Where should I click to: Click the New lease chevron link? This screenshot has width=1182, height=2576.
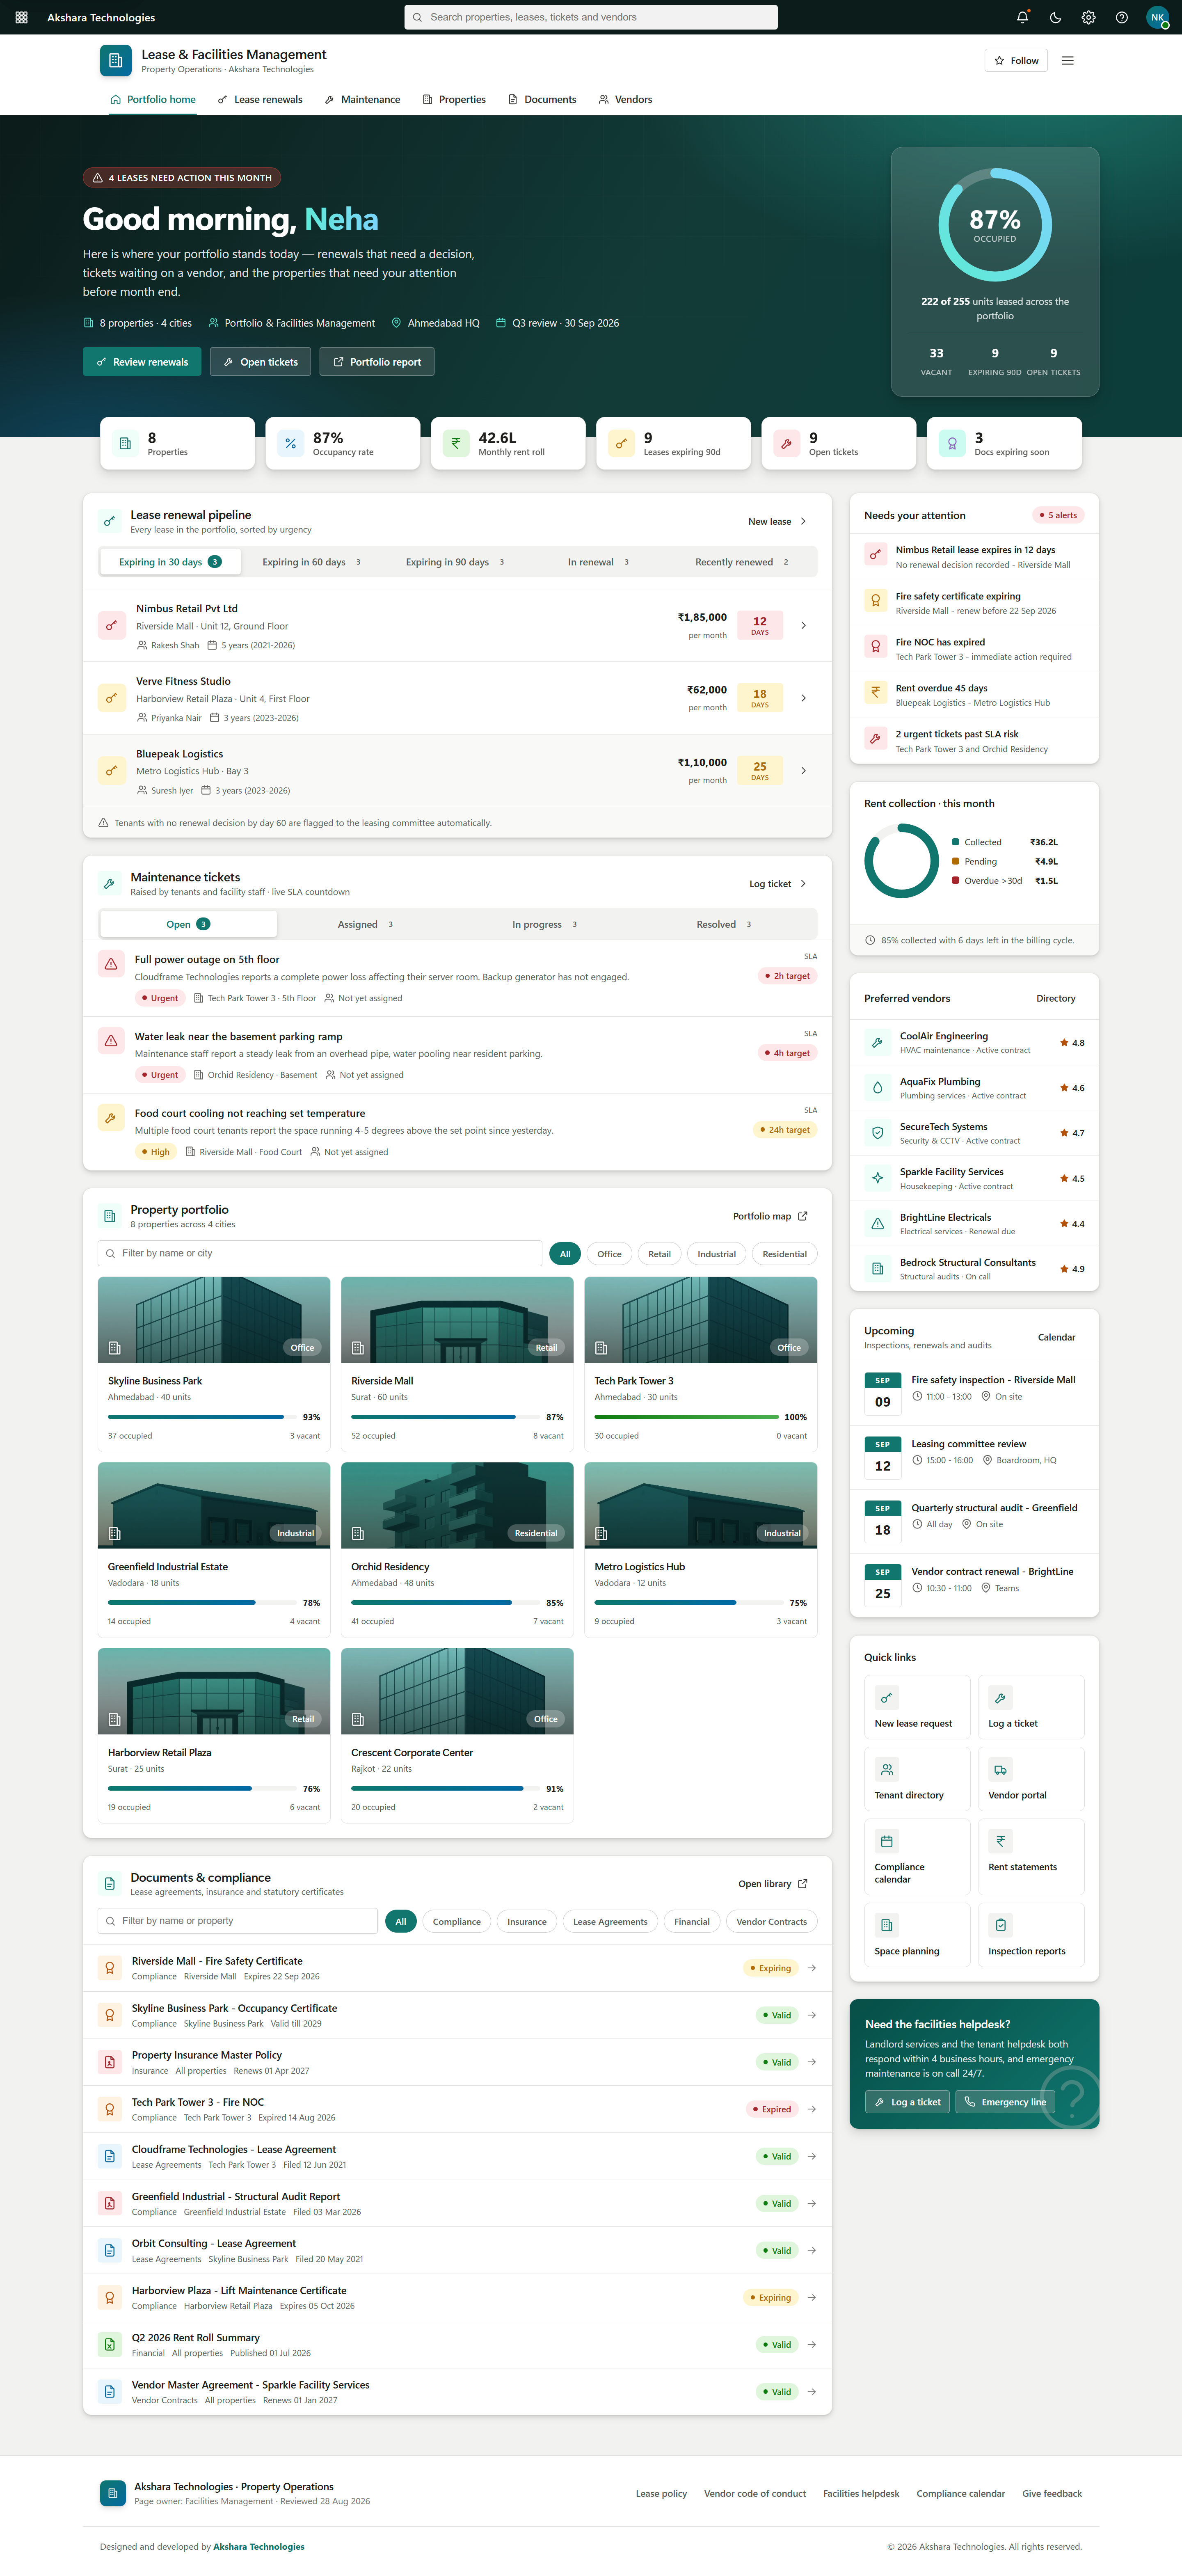point(777,522)
